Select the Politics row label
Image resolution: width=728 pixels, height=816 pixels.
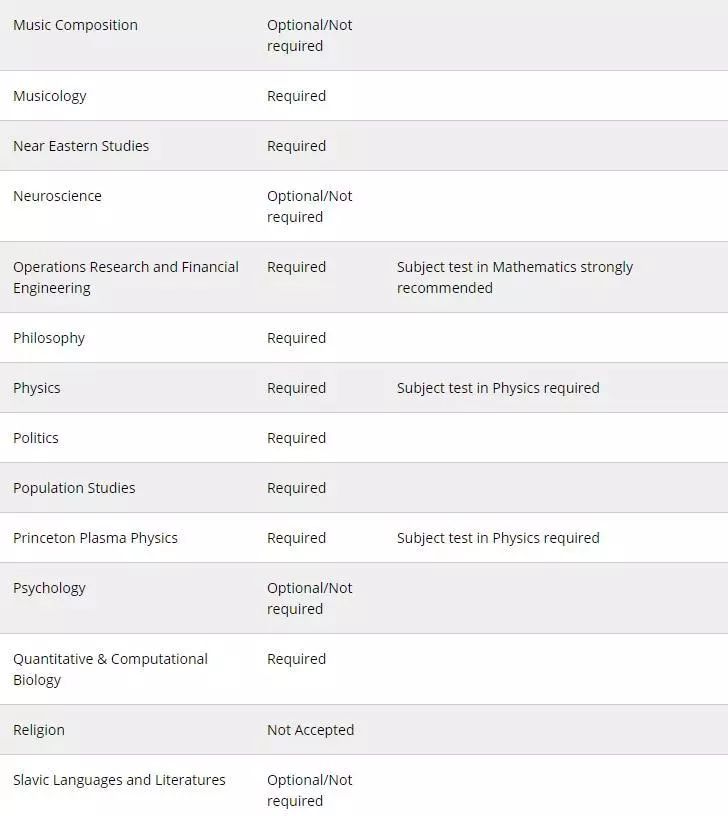(x=36, y=438)
